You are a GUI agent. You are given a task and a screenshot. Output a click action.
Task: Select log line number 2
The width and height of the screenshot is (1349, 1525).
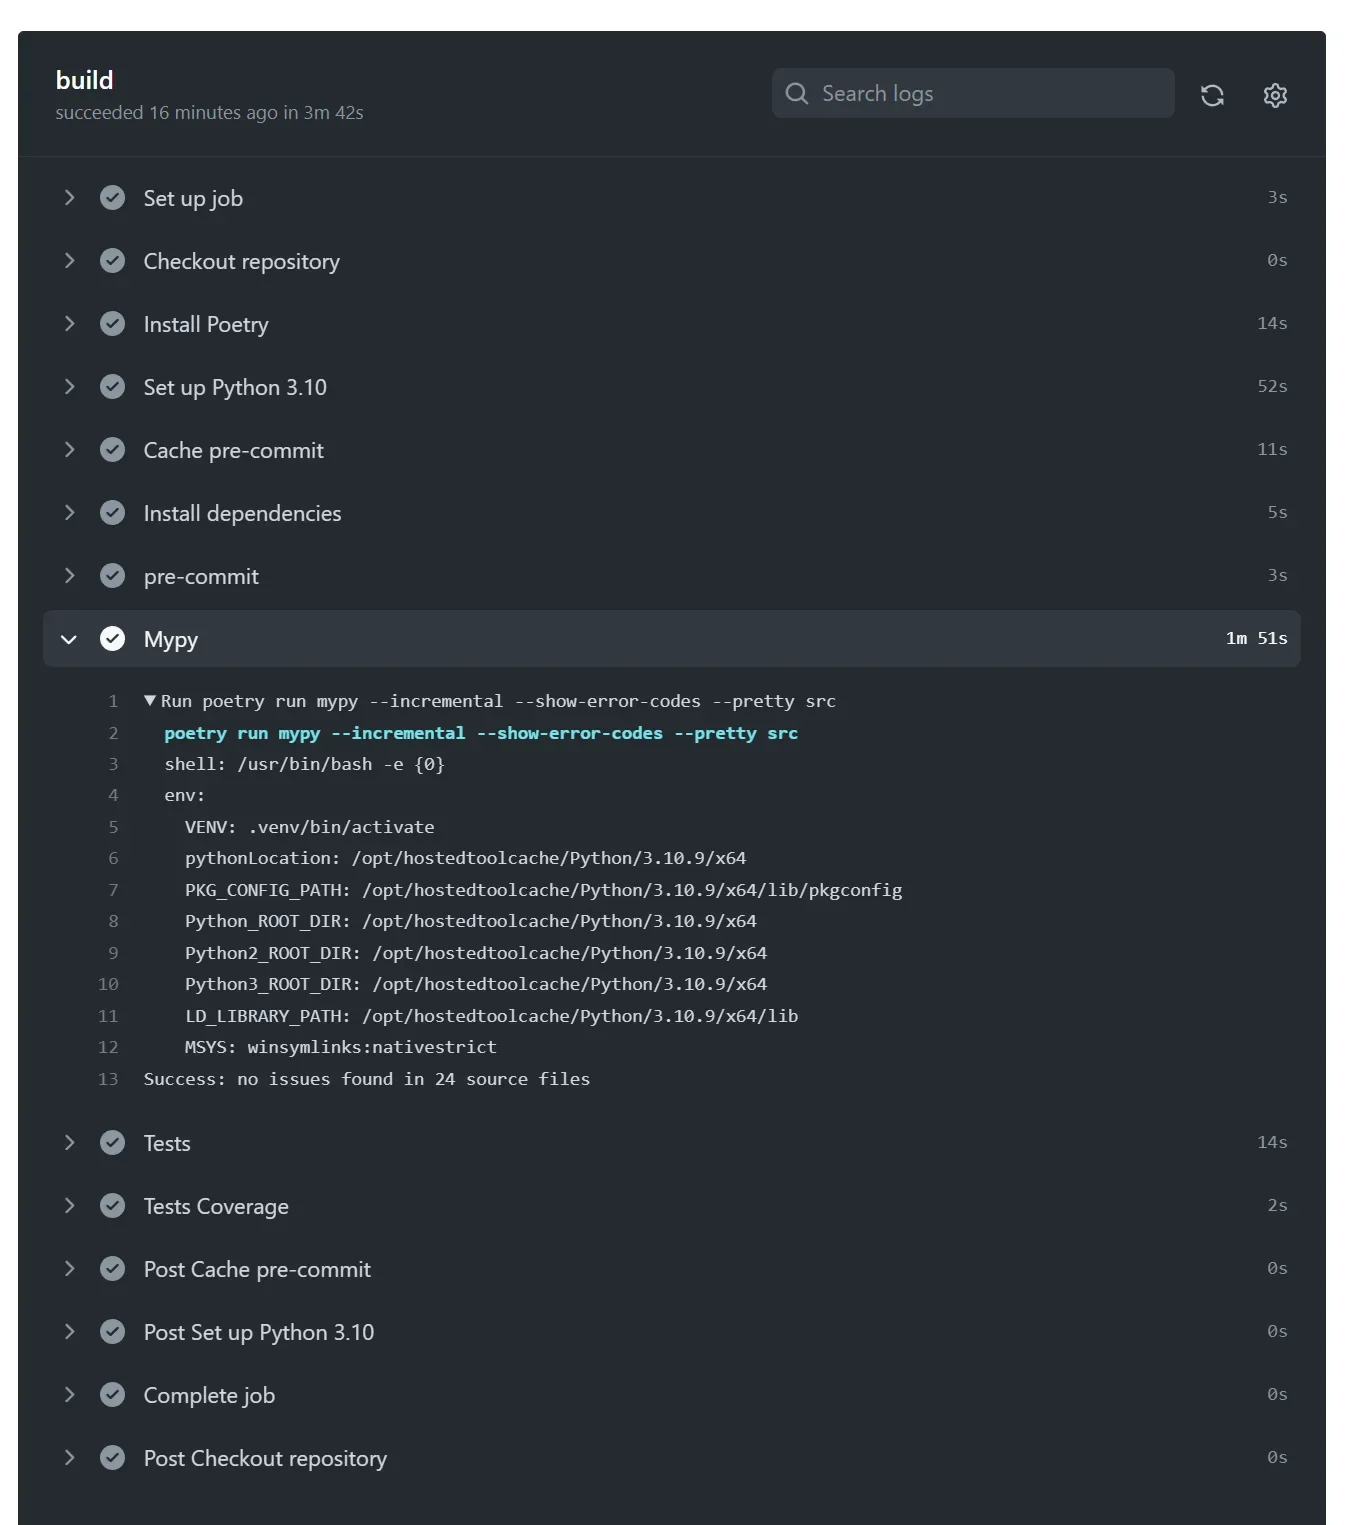(x=113, y=733)
